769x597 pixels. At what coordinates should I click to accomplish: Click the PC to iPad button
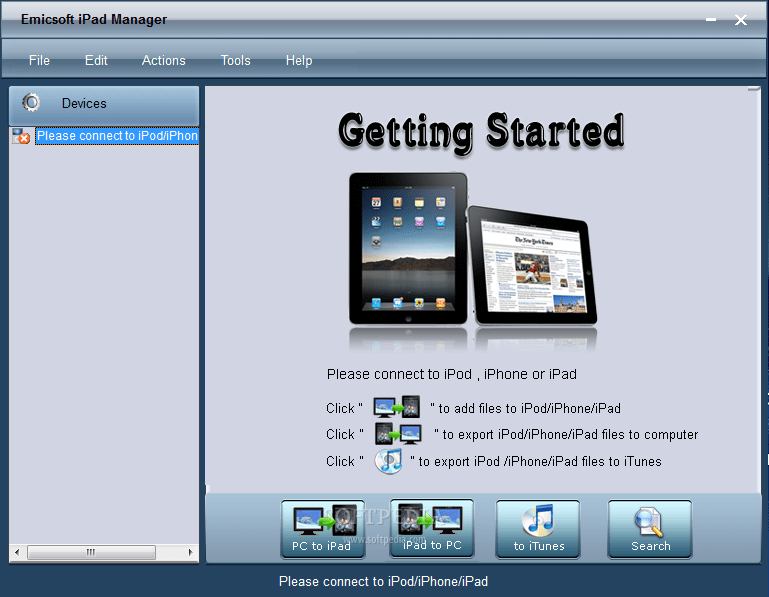point(323,529)
